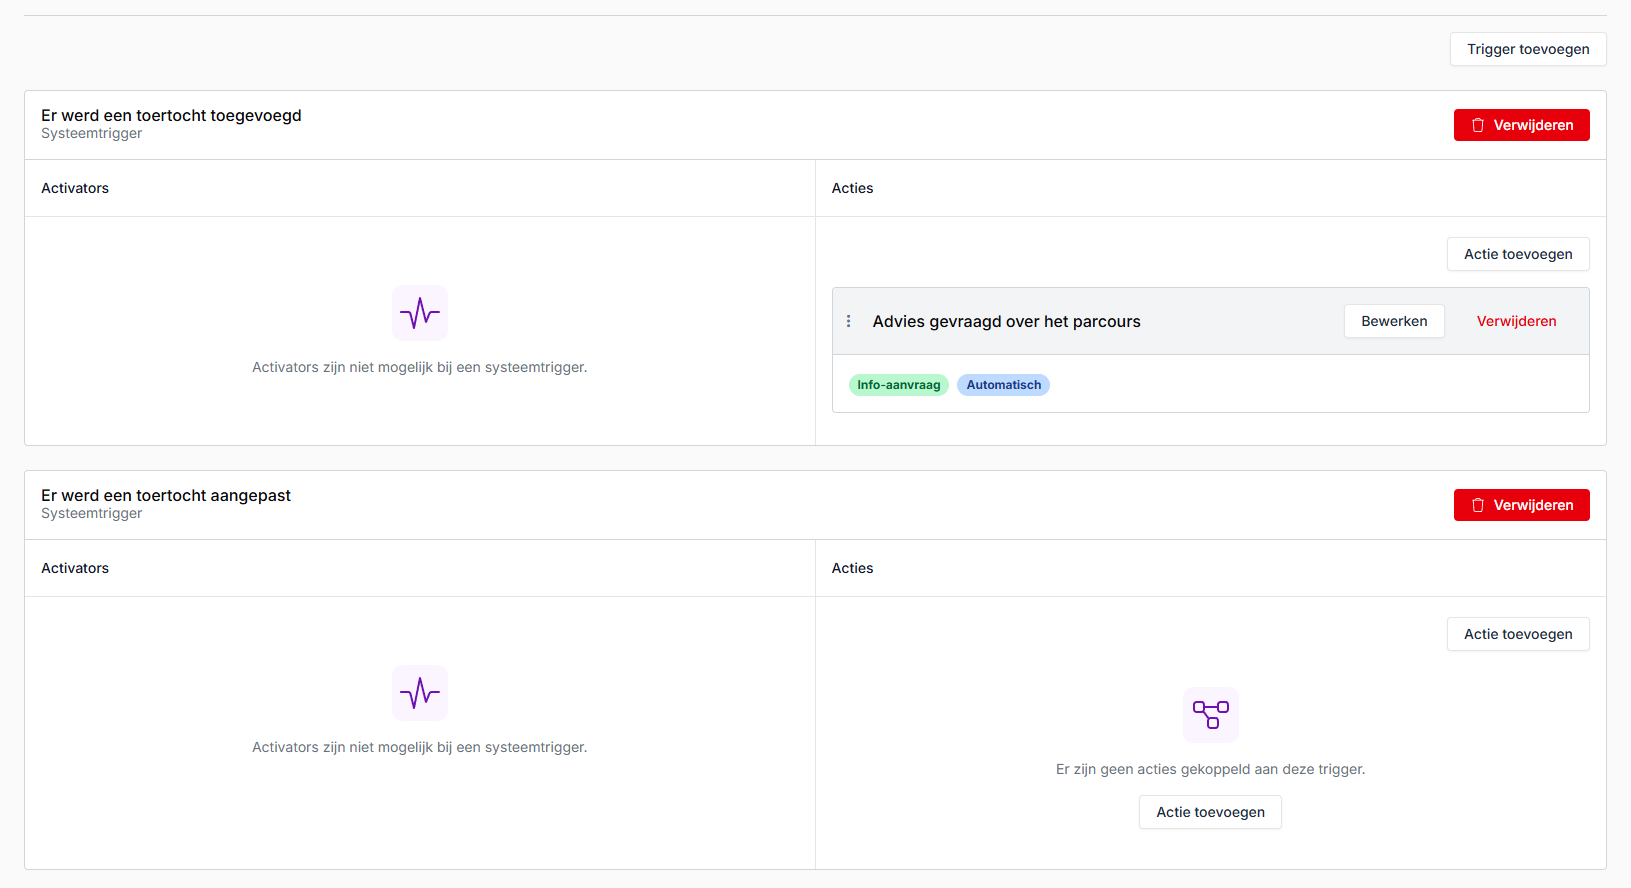This screenshot has width=1631, height=888.
Task: Click the 'Er werd een toertocht toegevoegd' heading
Action: point(171,115)
